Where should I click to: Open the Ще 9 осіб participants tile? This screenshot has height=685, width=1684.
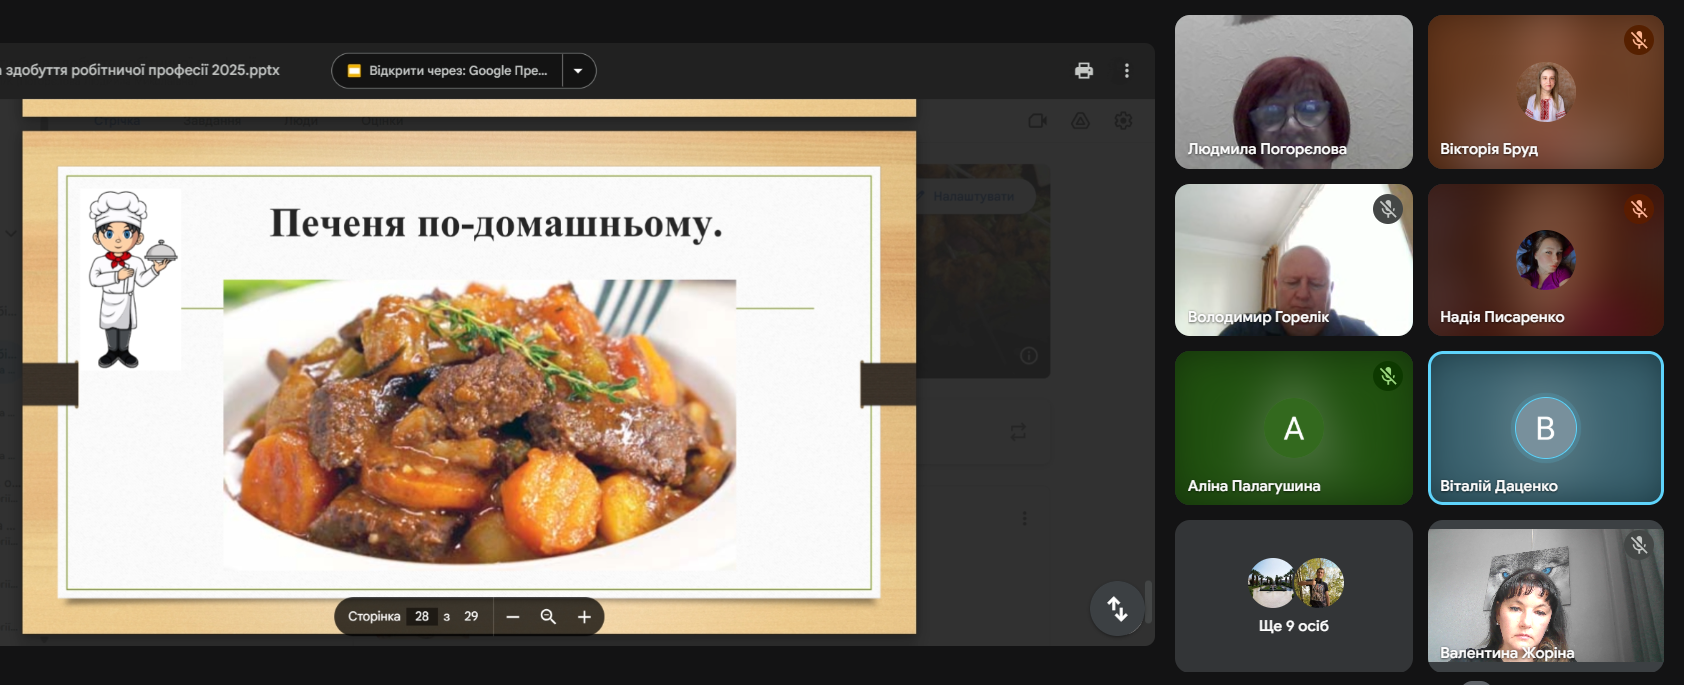click(x=1294, y=596)
